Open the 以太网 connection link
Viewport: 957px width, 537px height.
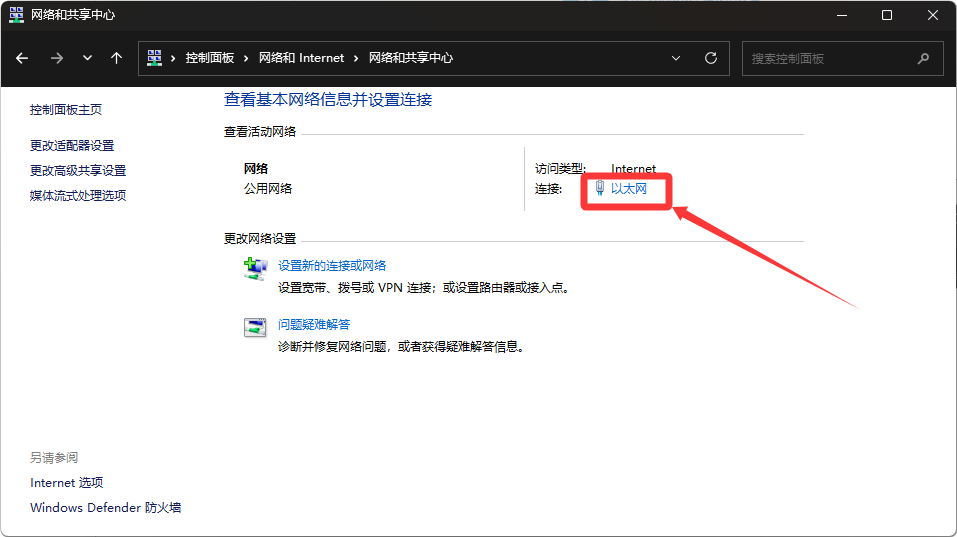click(x=629, y=188)
